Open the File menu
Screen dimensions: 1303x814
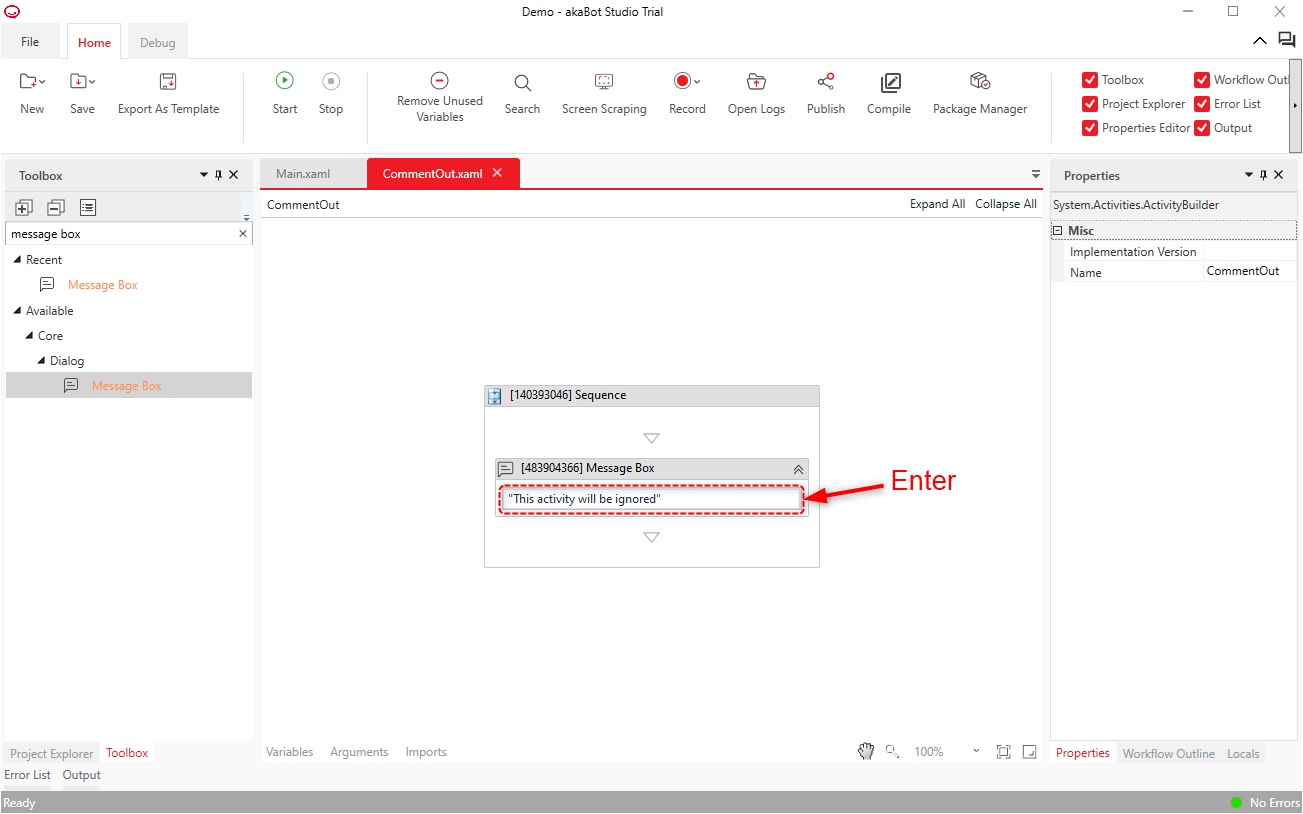30,42
